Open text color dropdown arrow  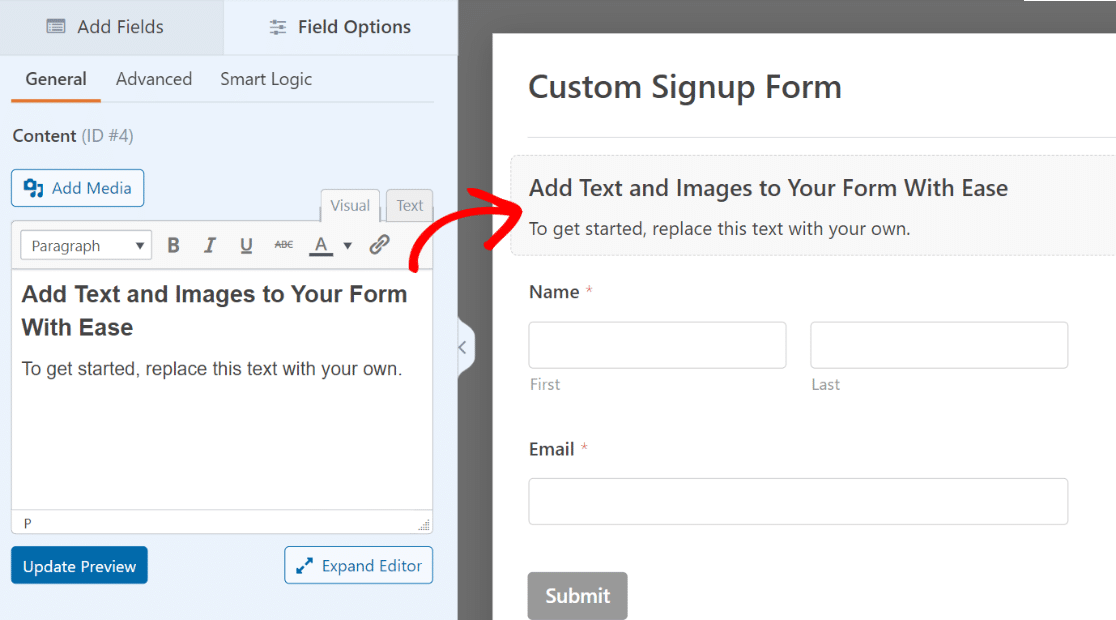pyautogui.click(x=348, y=245)
